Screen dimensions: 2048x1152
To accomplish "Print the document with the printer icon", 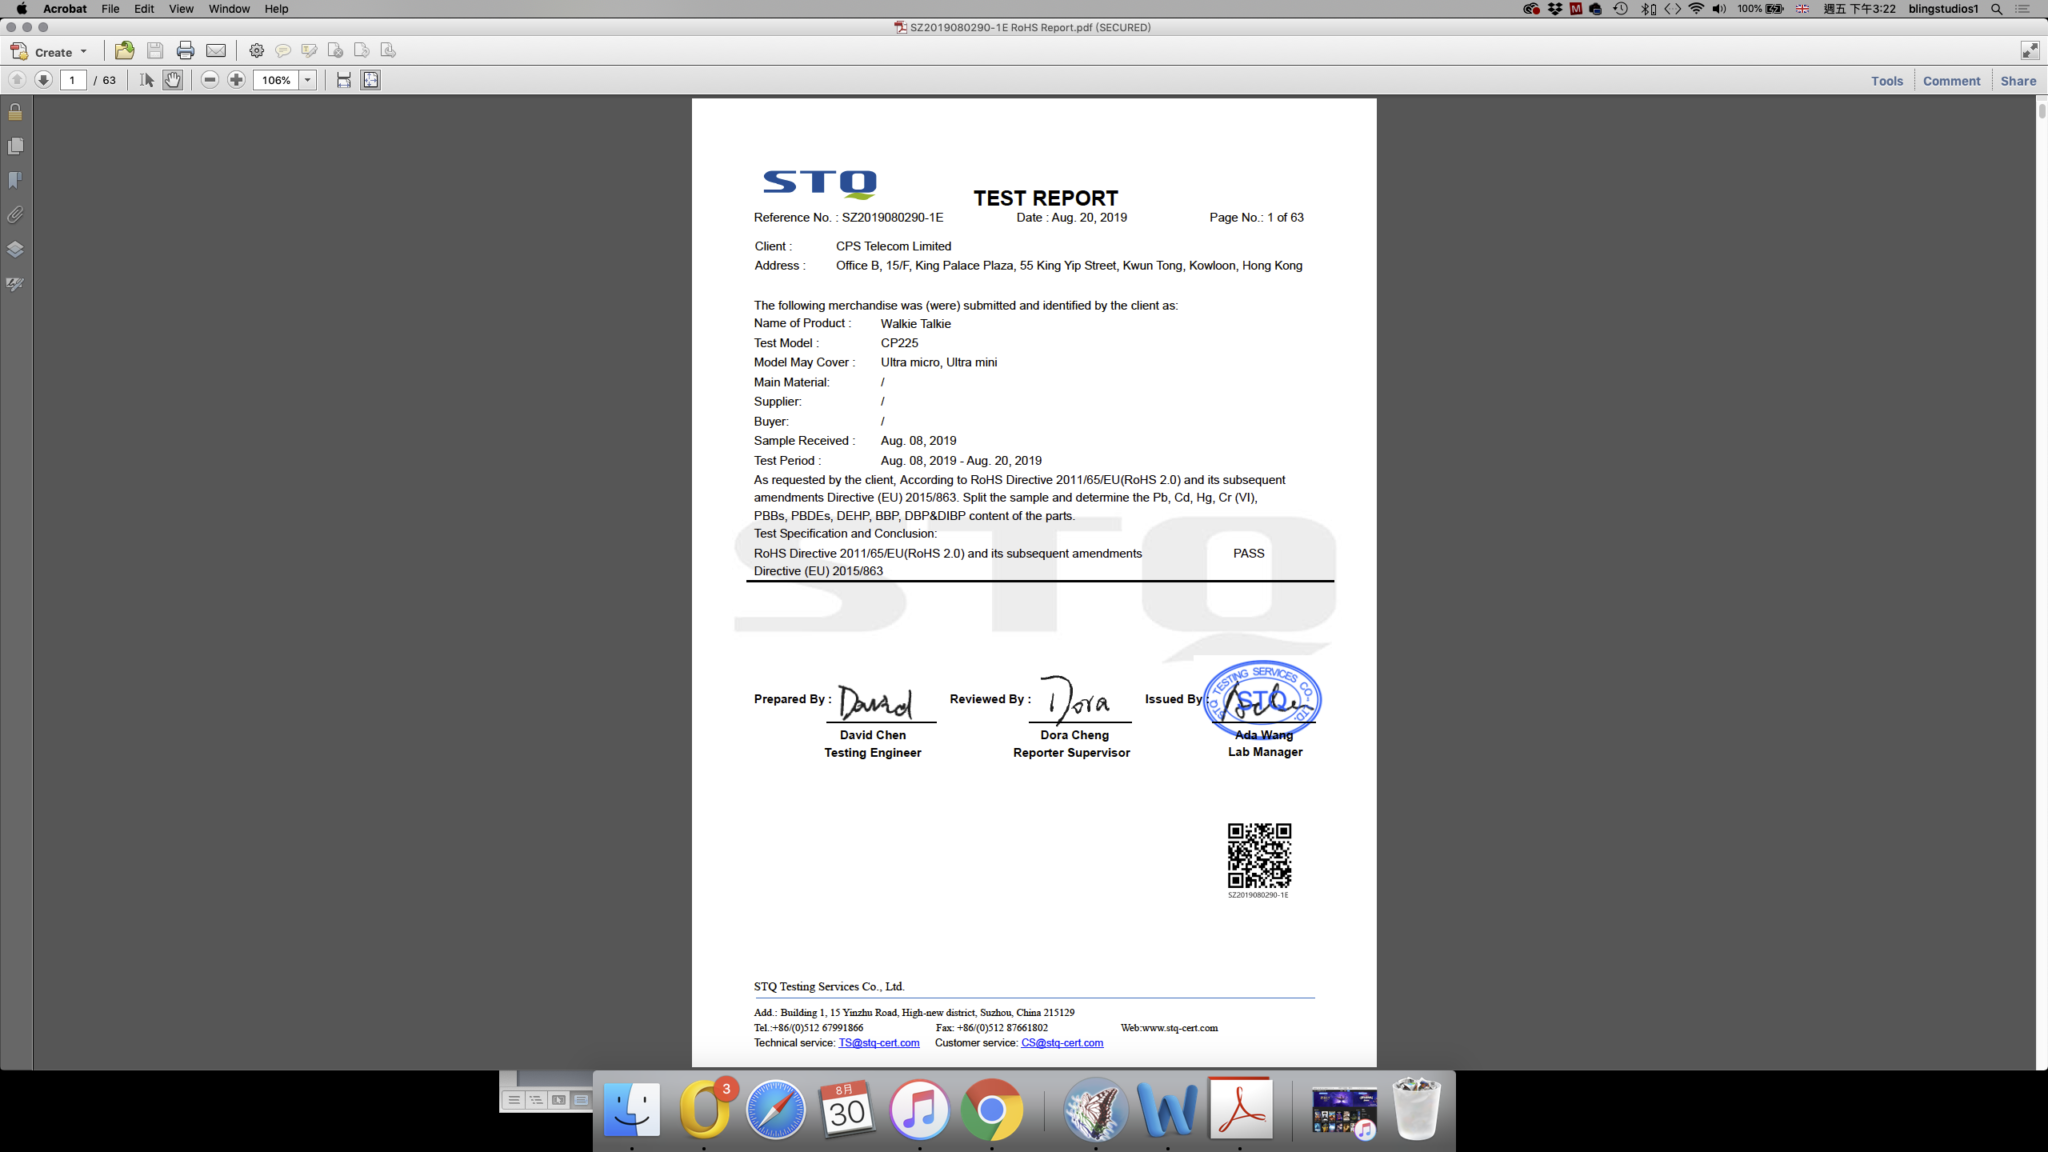I will tap(185, 51).
